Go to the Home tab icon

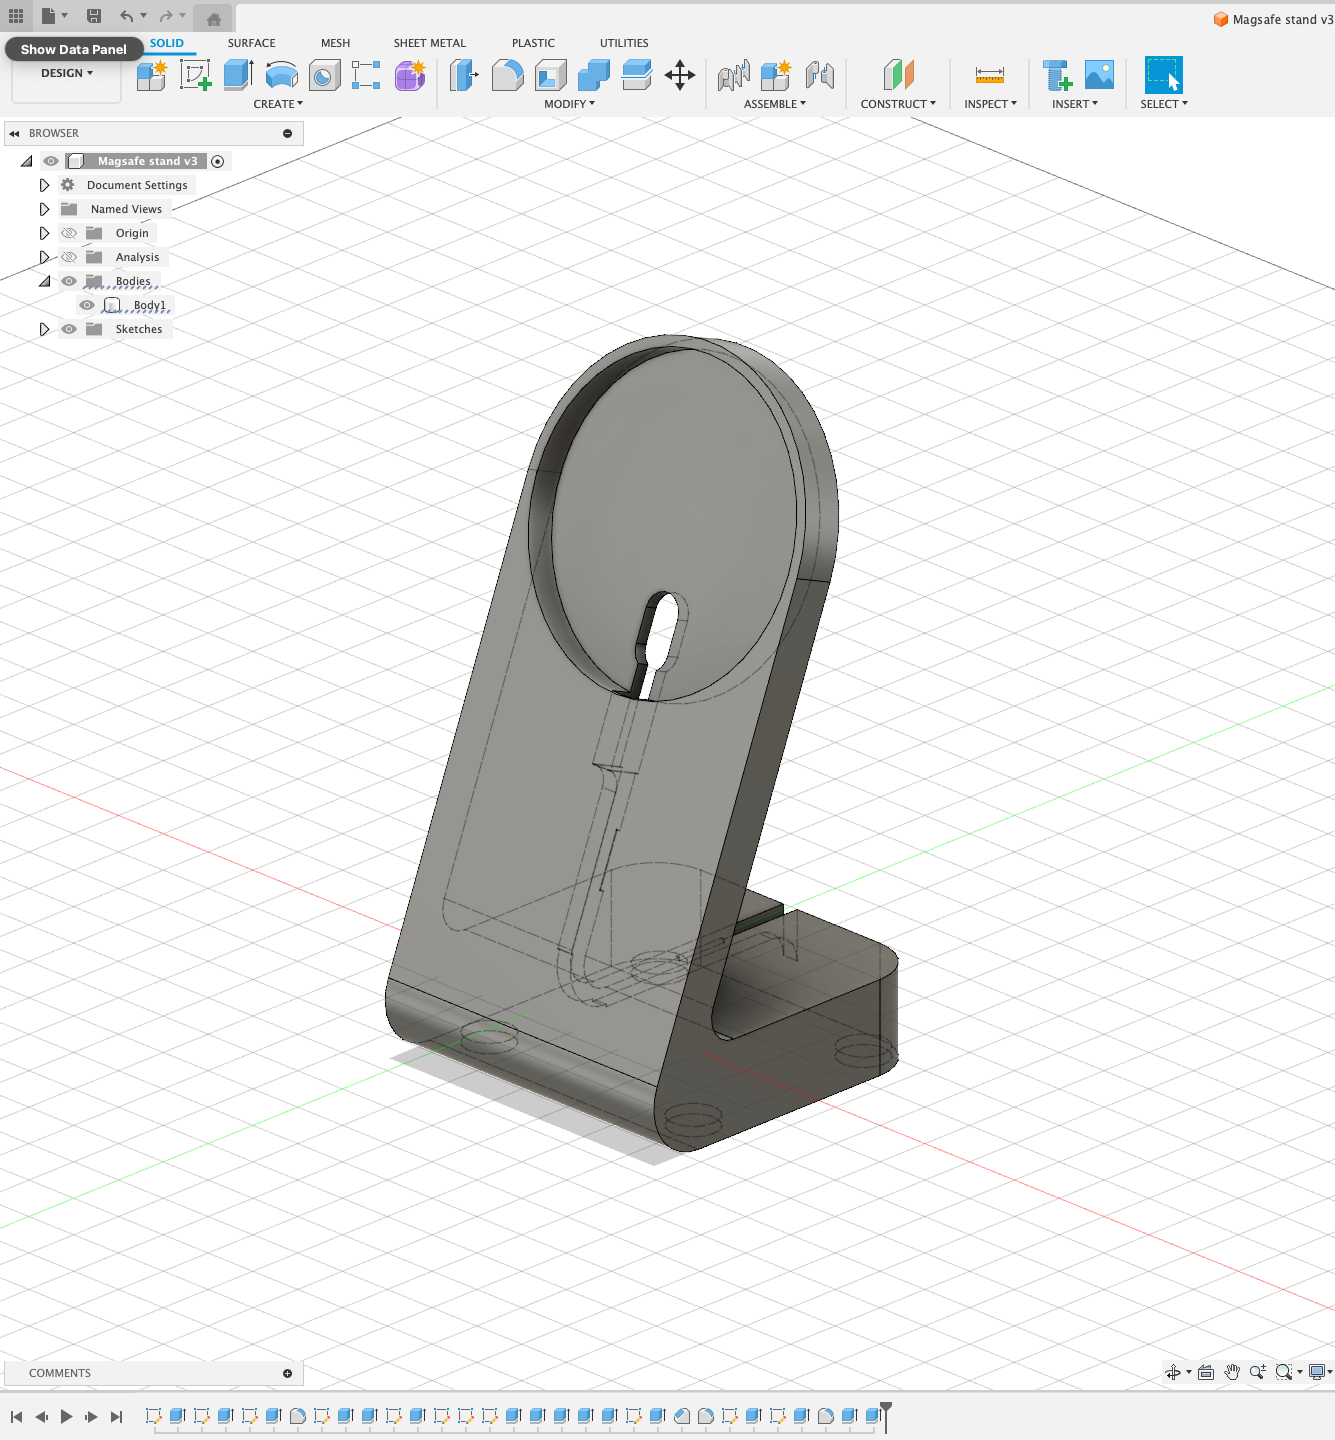214,19
